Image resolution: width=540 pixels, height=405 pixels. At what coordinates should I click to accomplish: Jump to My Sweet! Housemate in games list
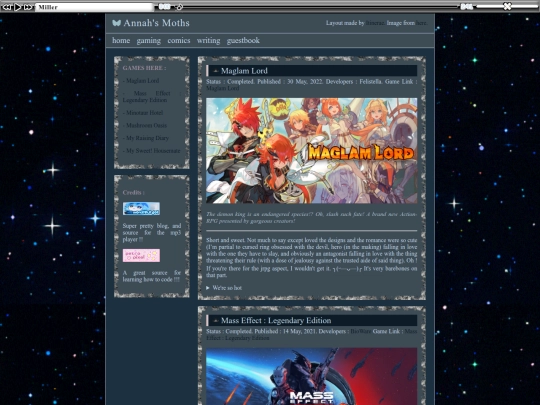click(152, 151)
